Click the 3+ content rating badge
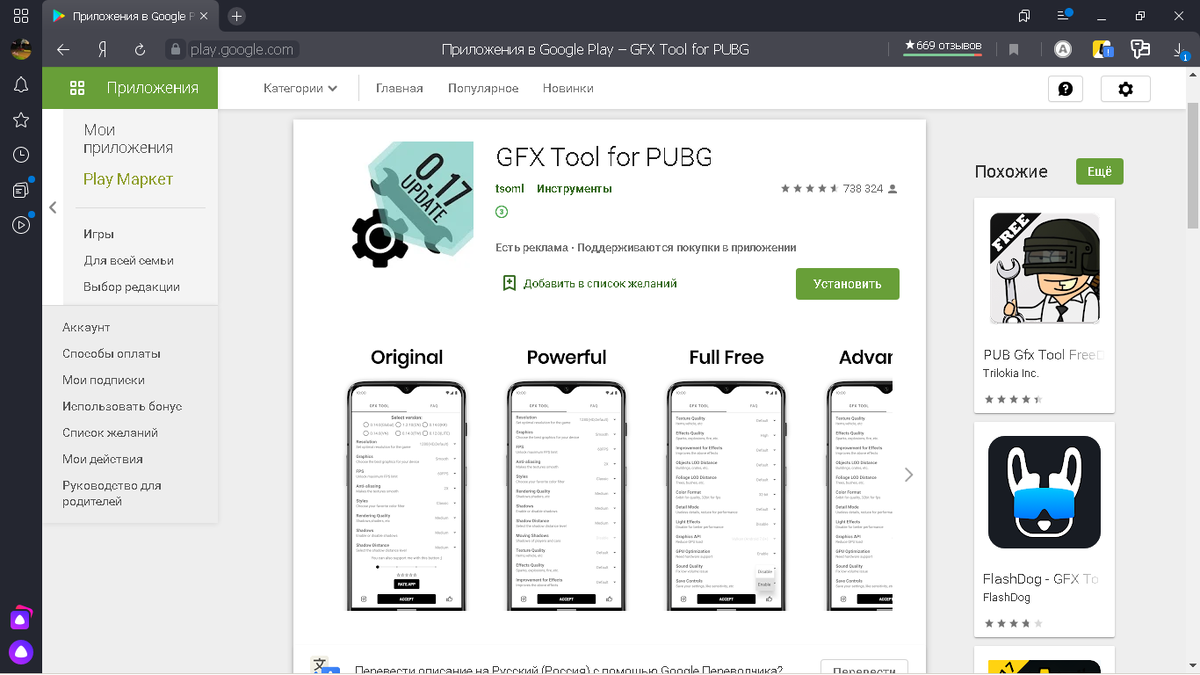Screen dimensions: 1200x675 pyautogui.click(x=502, y=212)
